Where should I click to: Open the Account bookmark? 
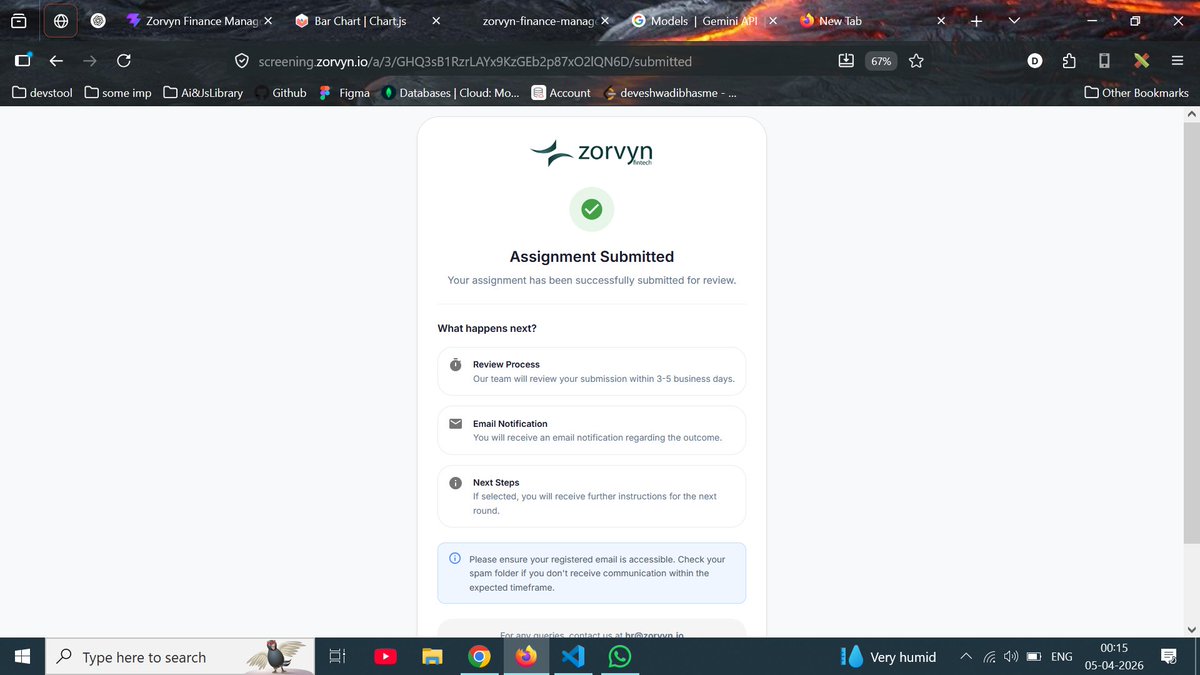pos(561,93)
